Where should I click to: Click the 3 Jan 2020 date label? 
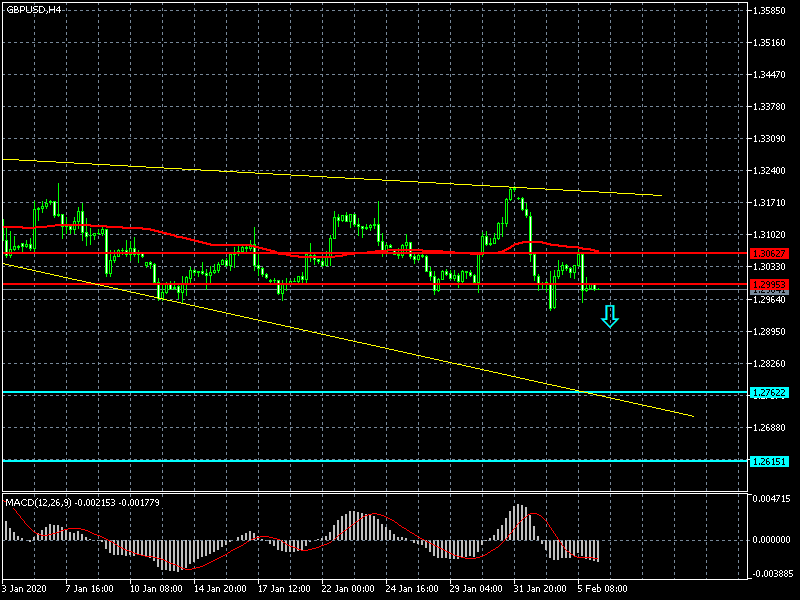24,589
